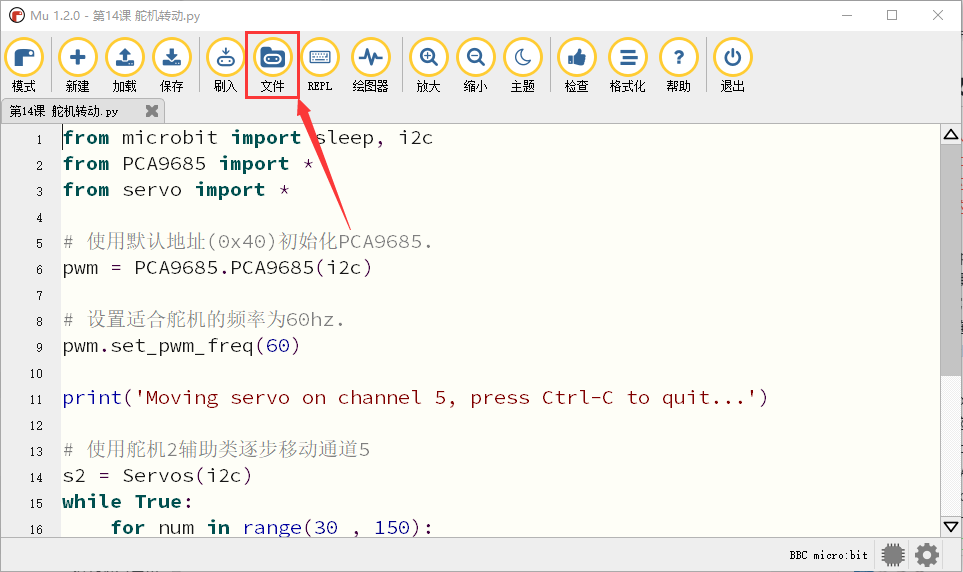This screenshot has height=572, width=963.
Task: Click the micro:bit chip status icon
Action: pos(893,555)
